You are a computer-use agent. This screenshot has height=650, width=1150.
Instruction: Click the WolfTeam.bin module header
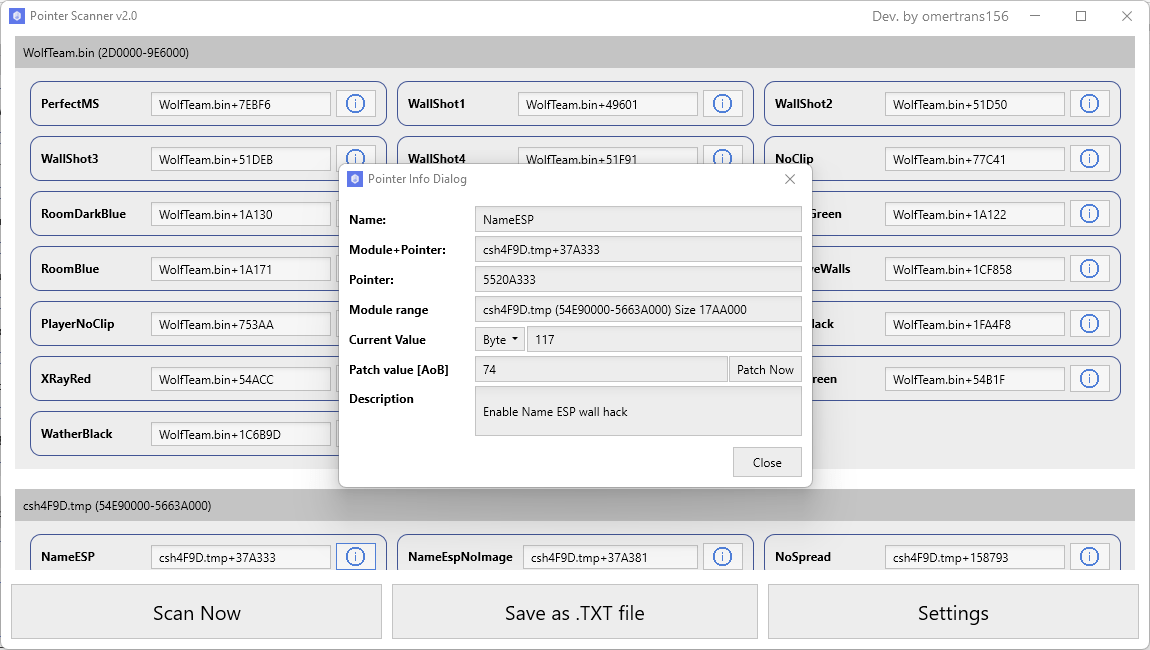[x=575, y=52]
